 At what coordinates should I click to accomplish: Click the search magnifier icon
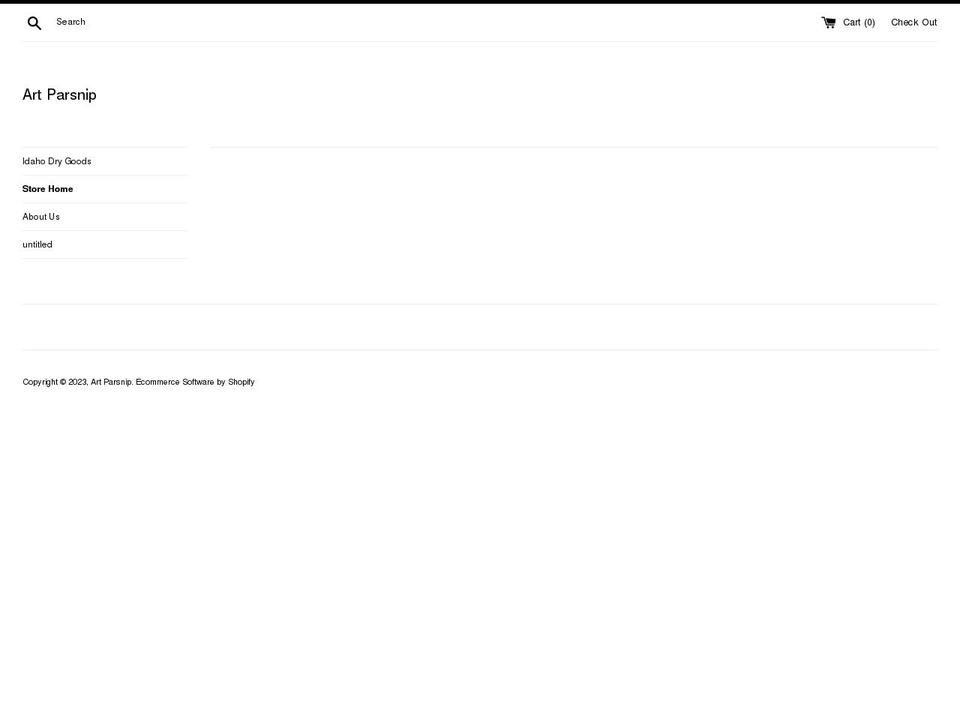(34, 23)
